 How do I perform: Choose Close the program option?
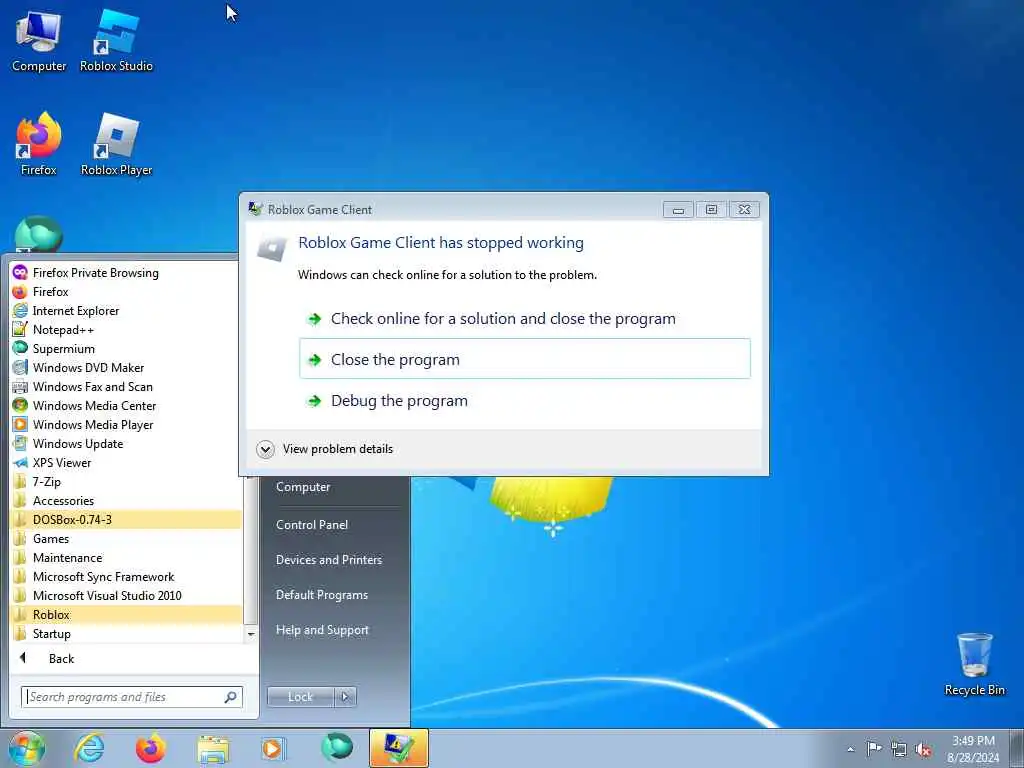pos(525,359)
